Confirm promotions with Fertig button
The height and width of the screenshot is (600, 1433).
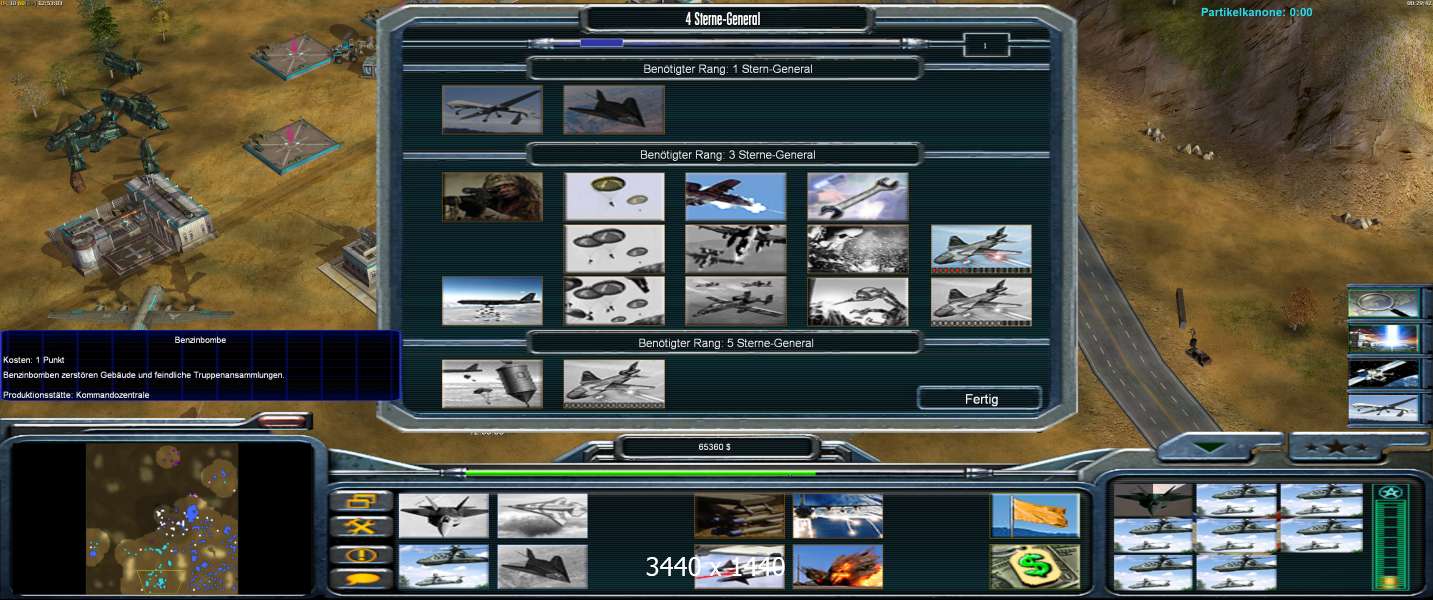[980, 398]
